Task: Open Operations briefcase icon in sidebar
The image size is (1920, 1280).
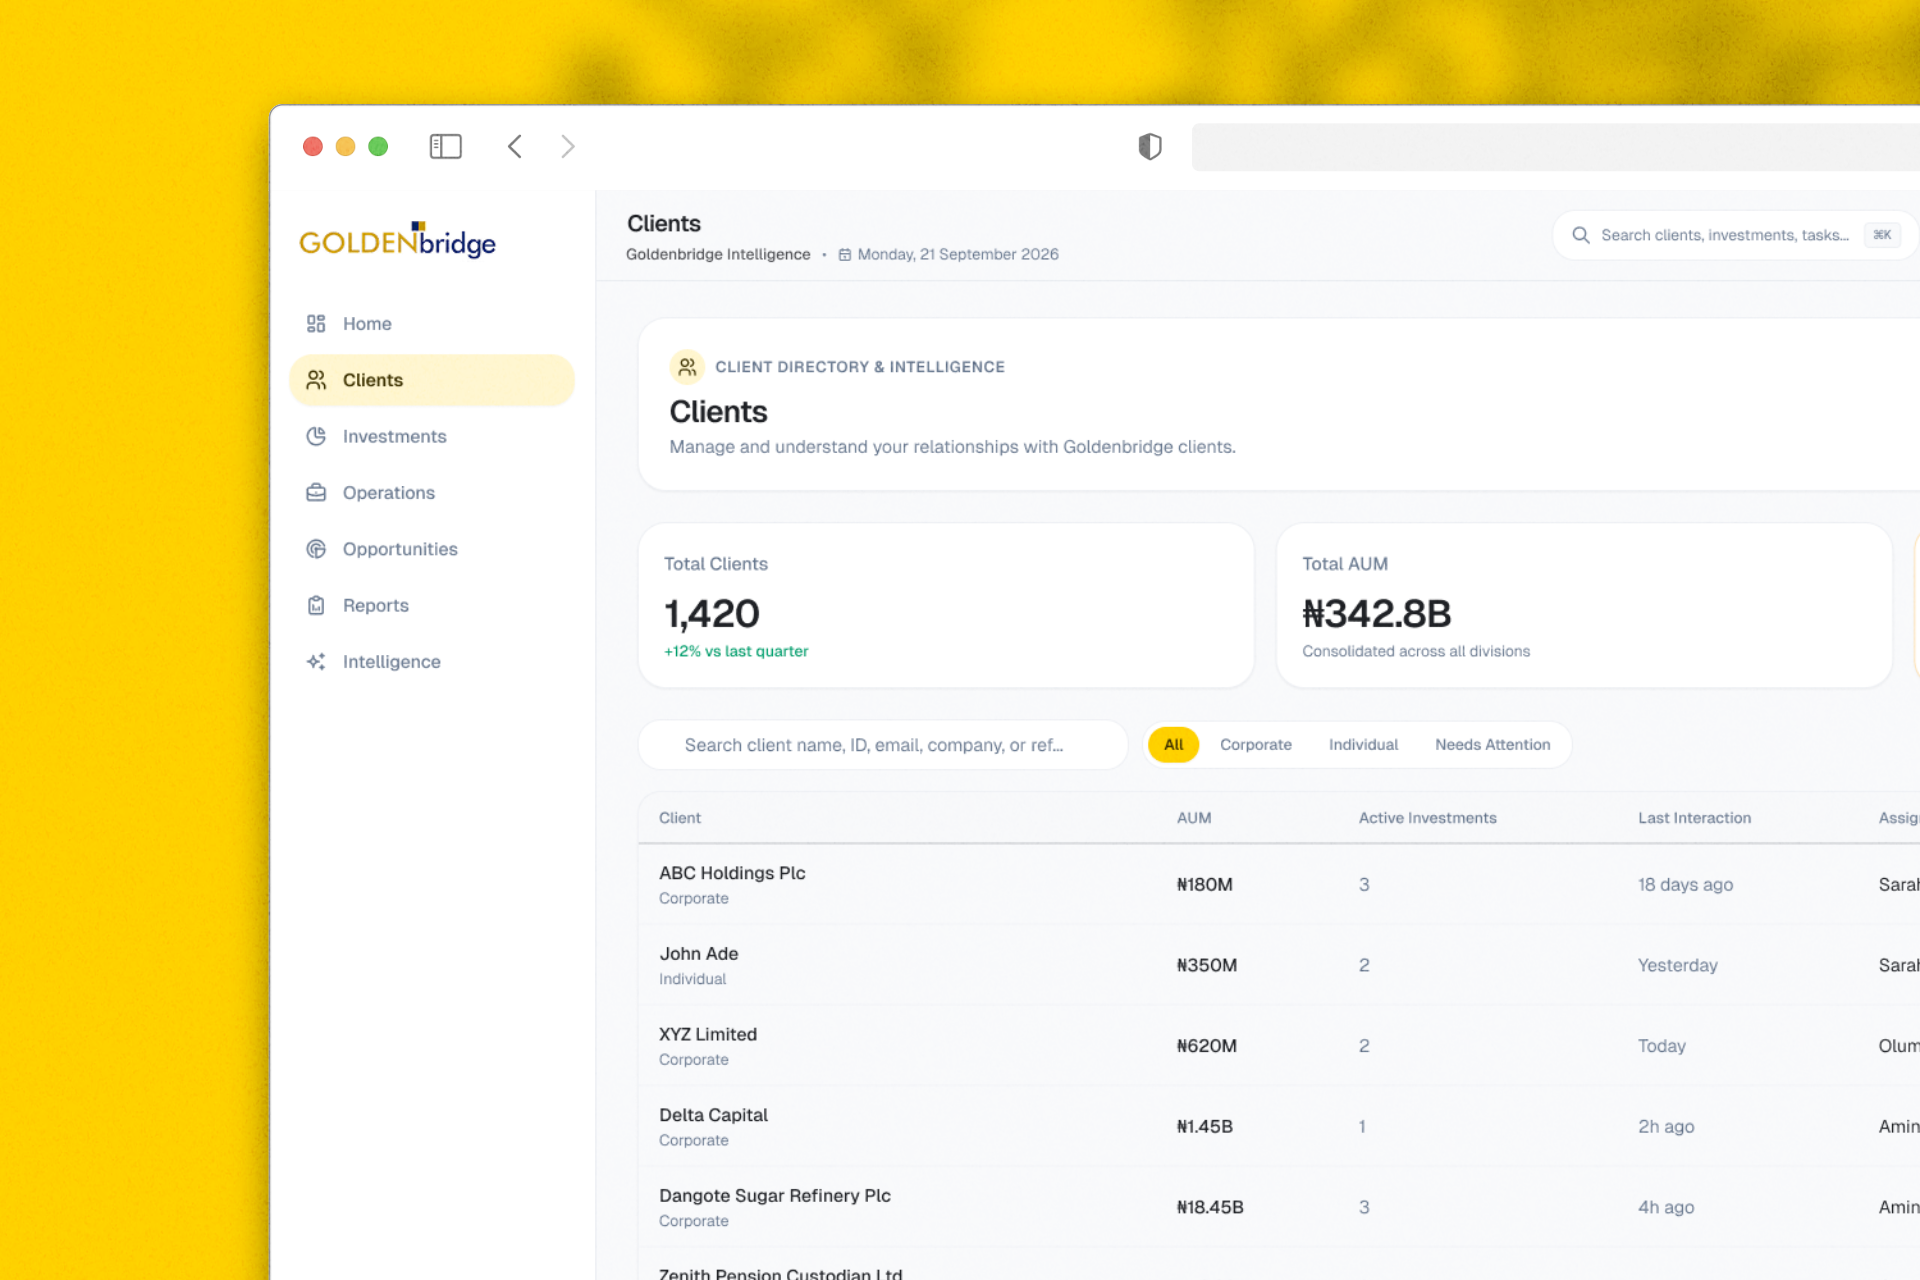Action: [316, 492]
